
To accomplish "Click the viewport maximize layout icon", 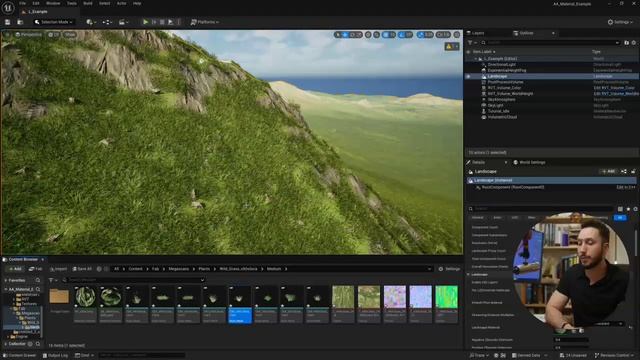I will [457, 35].
